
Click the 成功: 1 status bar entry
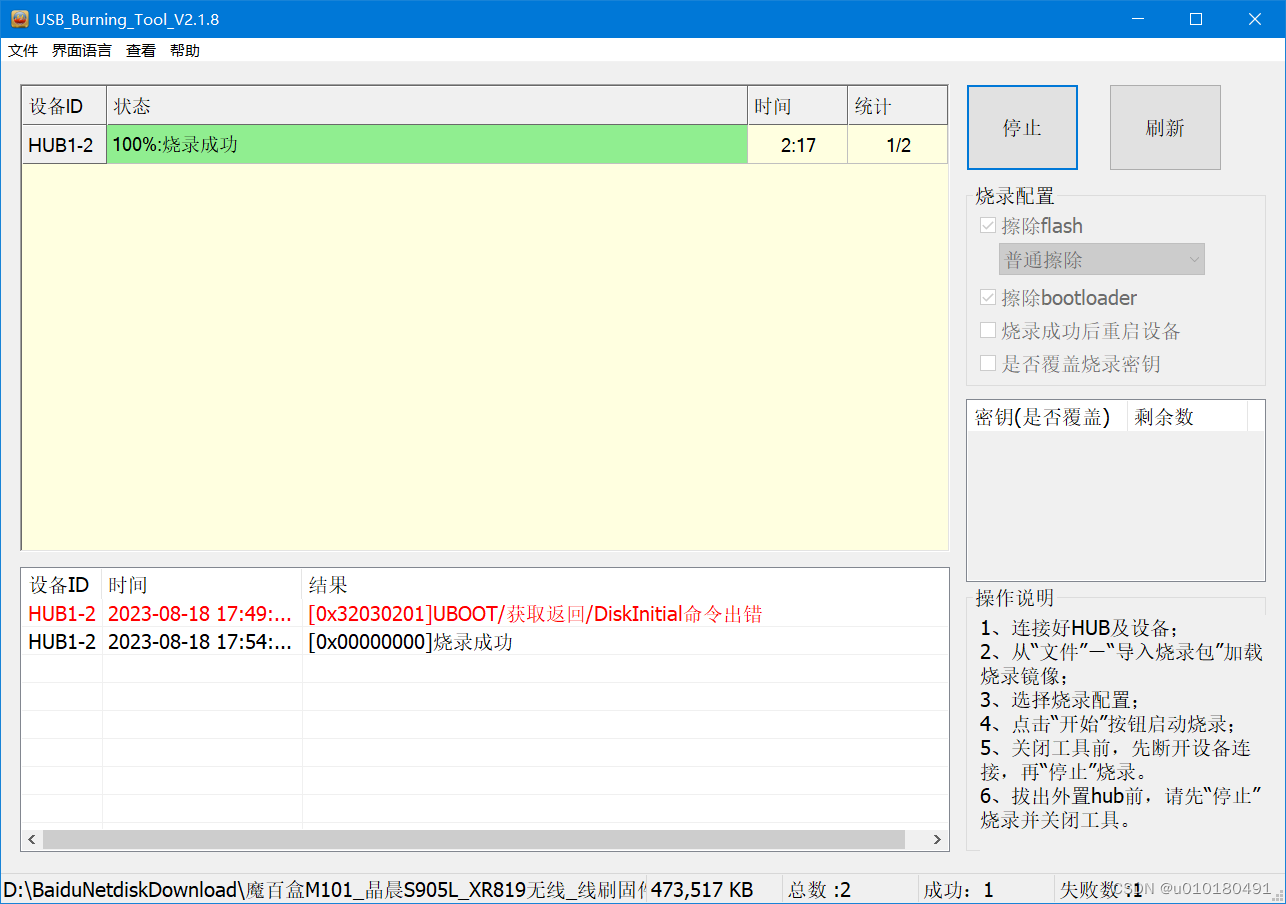(x=958, y=889)
